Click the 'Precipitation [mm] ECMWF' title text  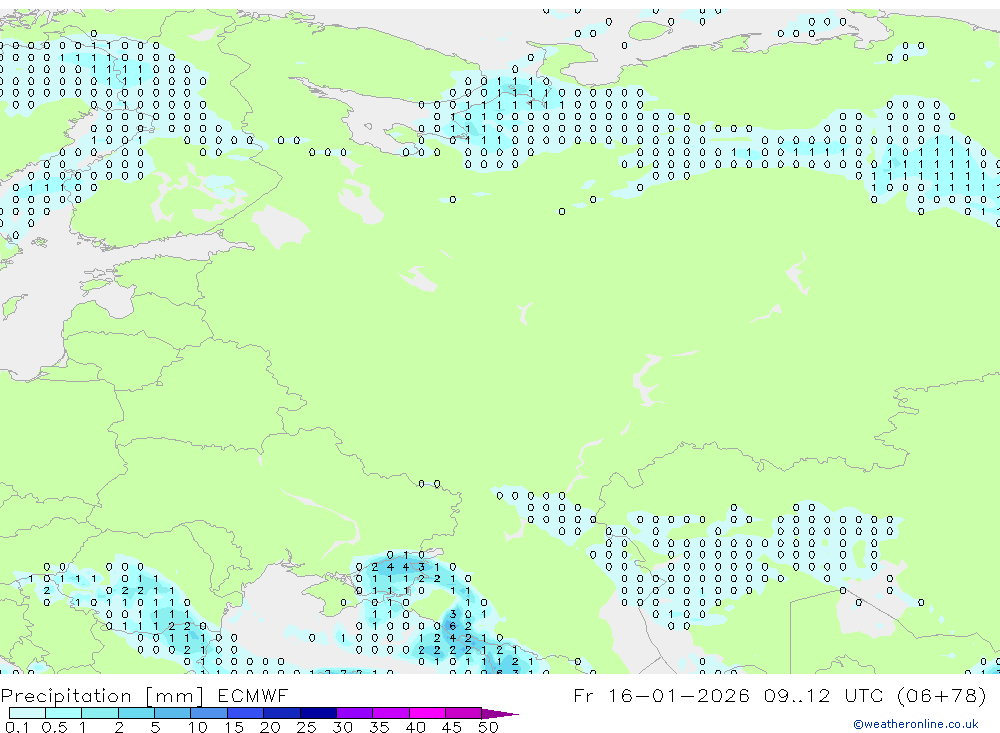pyautogui.click(x=145, y=695)
